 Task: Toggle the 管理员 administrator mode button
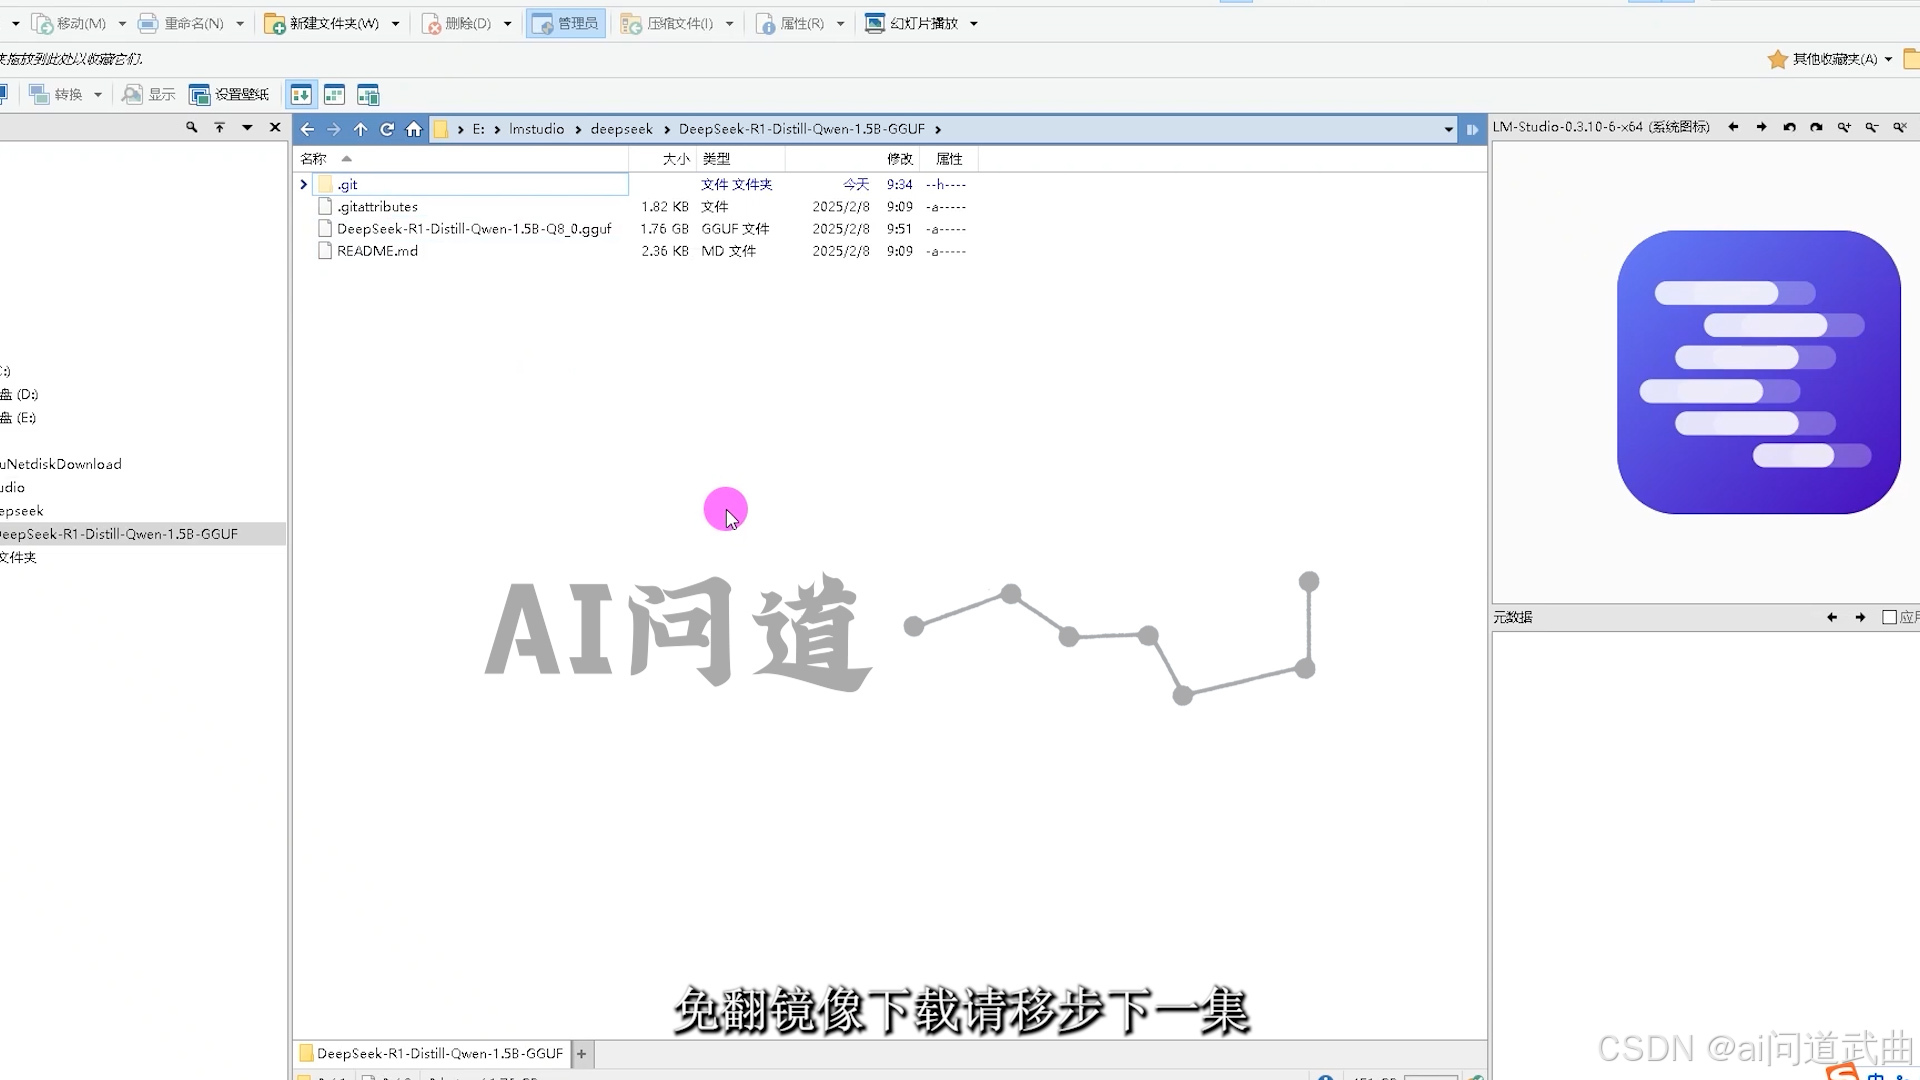(x=565, y=23)
